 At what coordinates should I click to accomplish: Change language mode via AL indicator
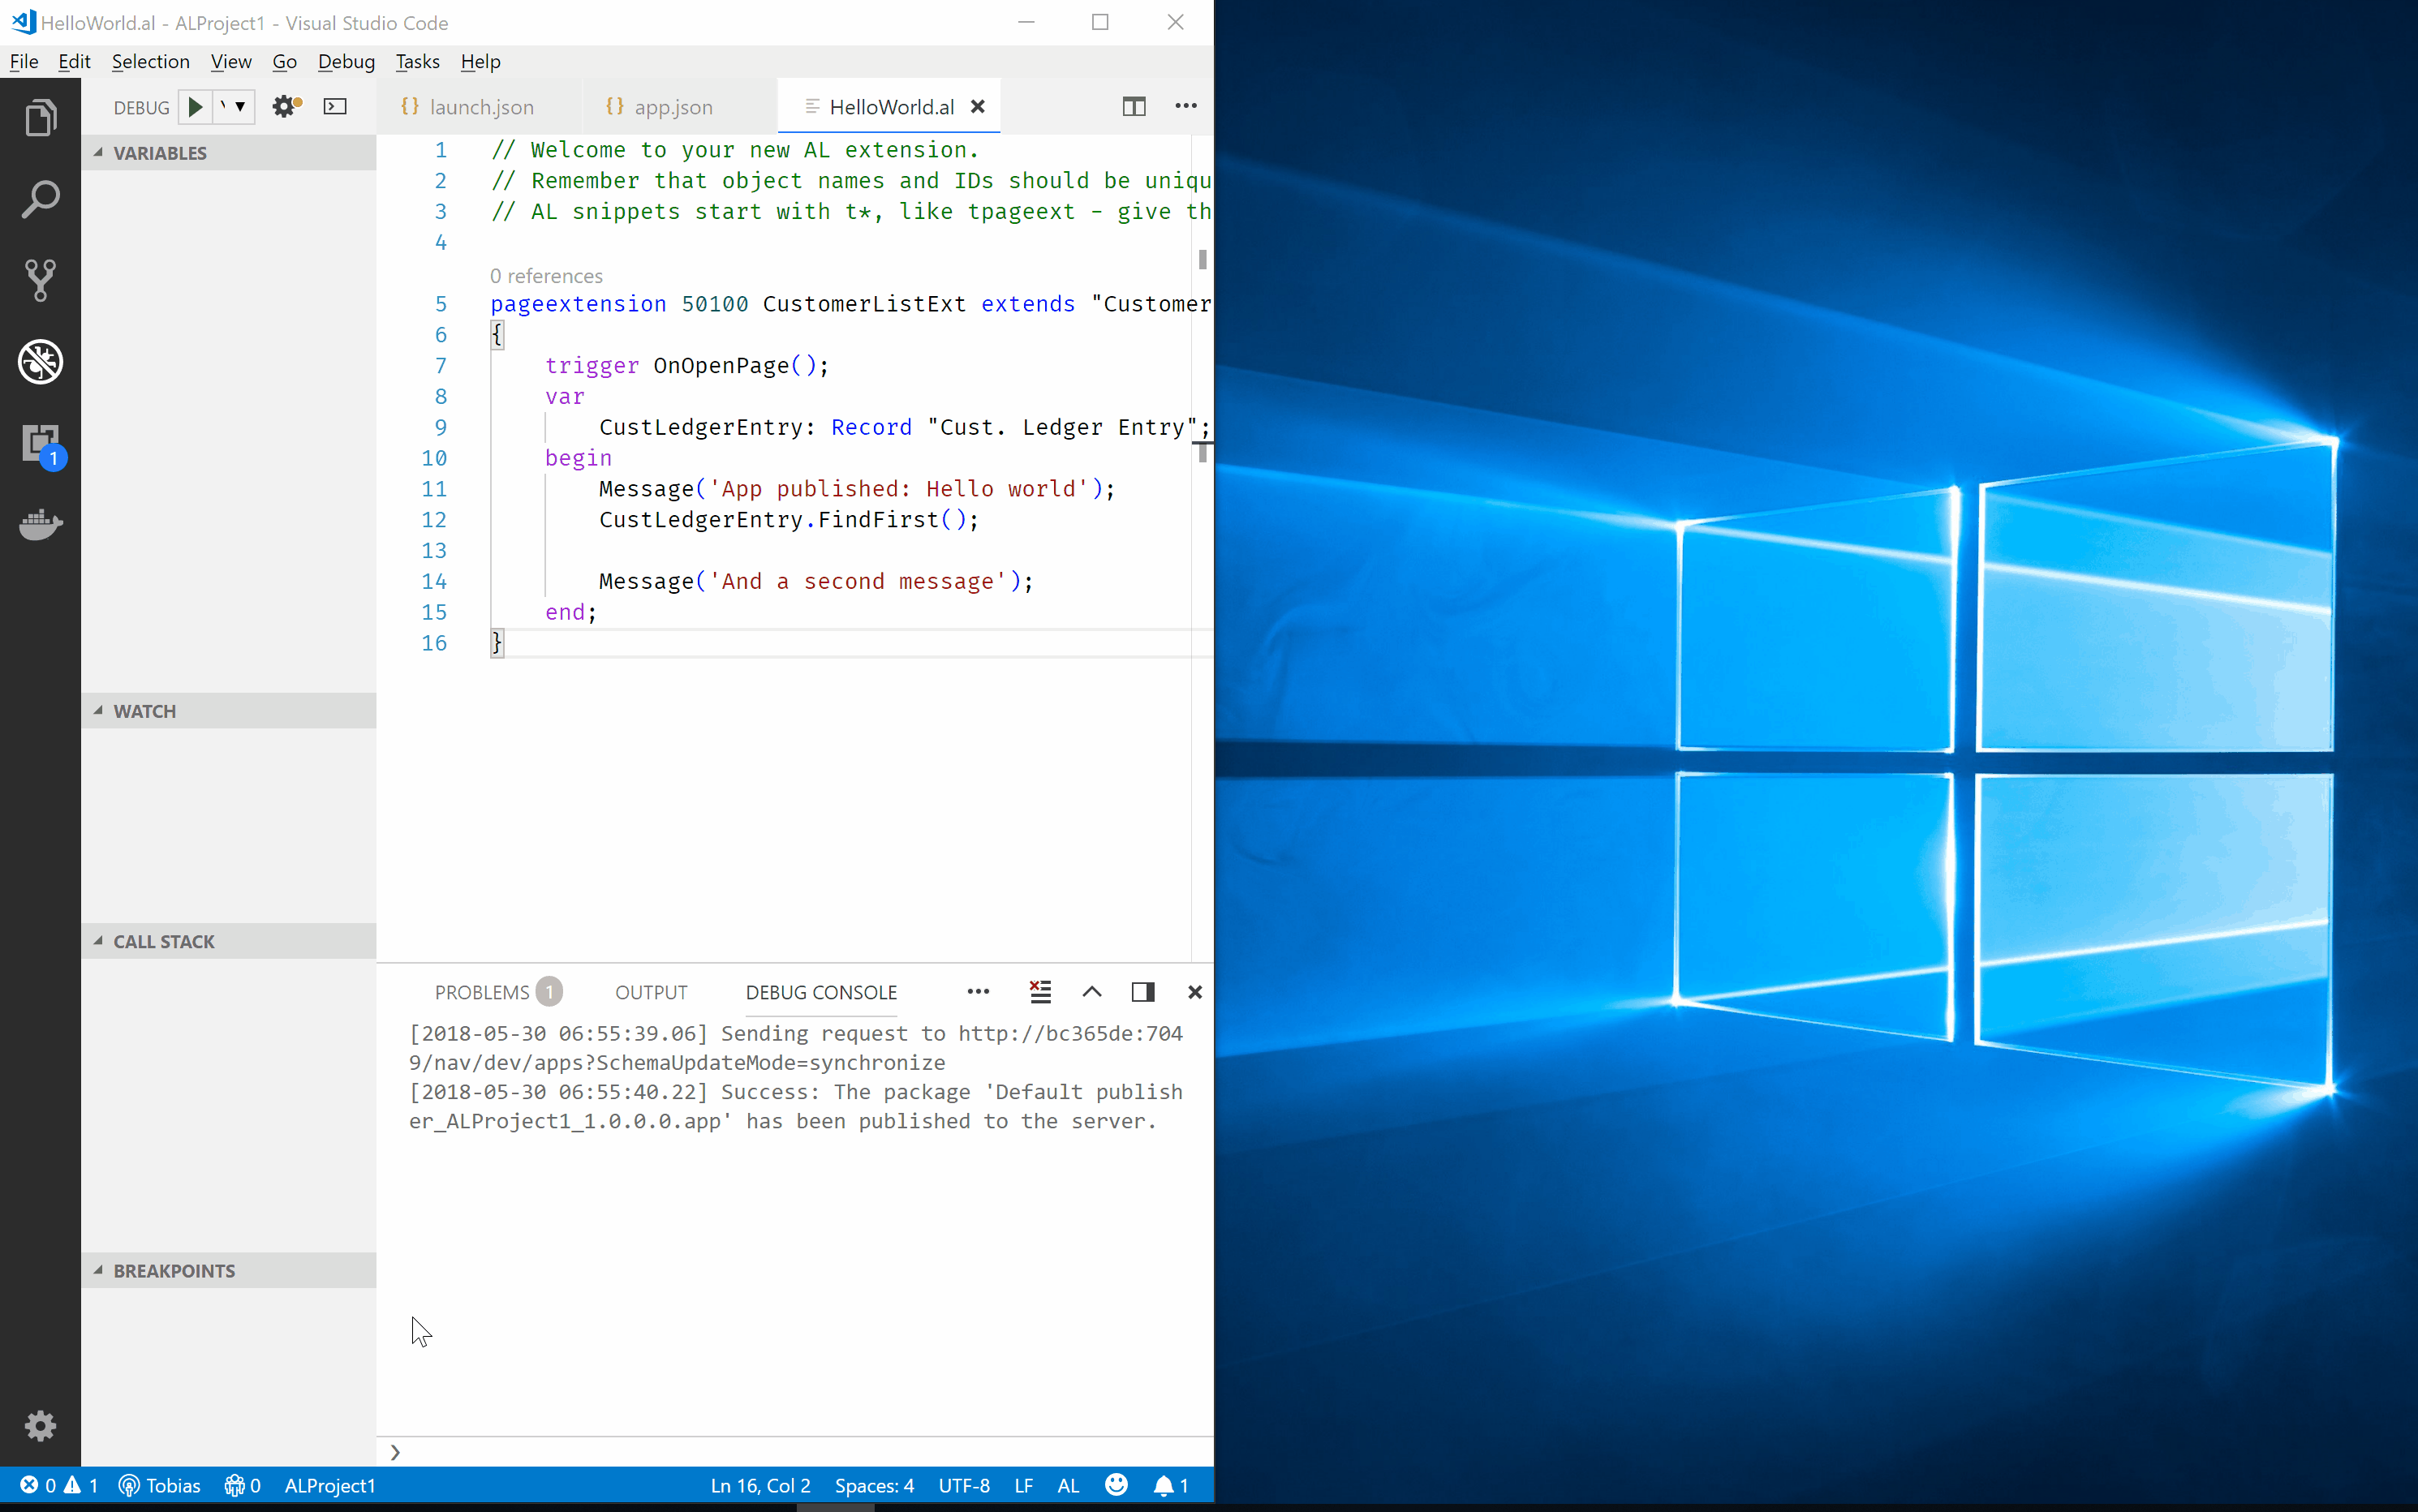coord(1068,1485)
